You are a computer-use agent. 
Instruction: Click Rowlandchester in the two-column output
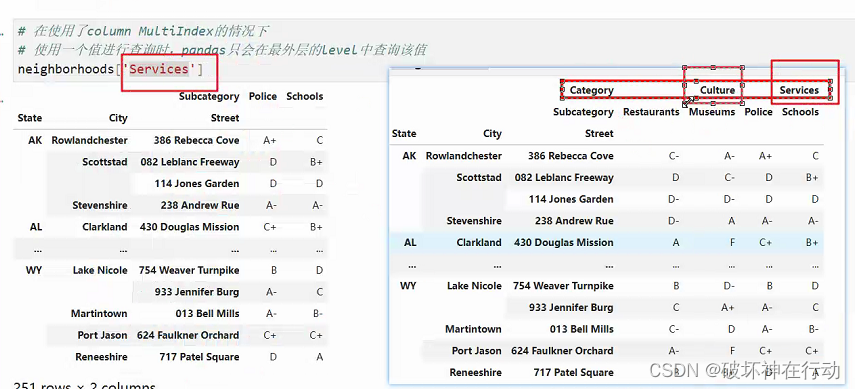[x=89, y=140]
